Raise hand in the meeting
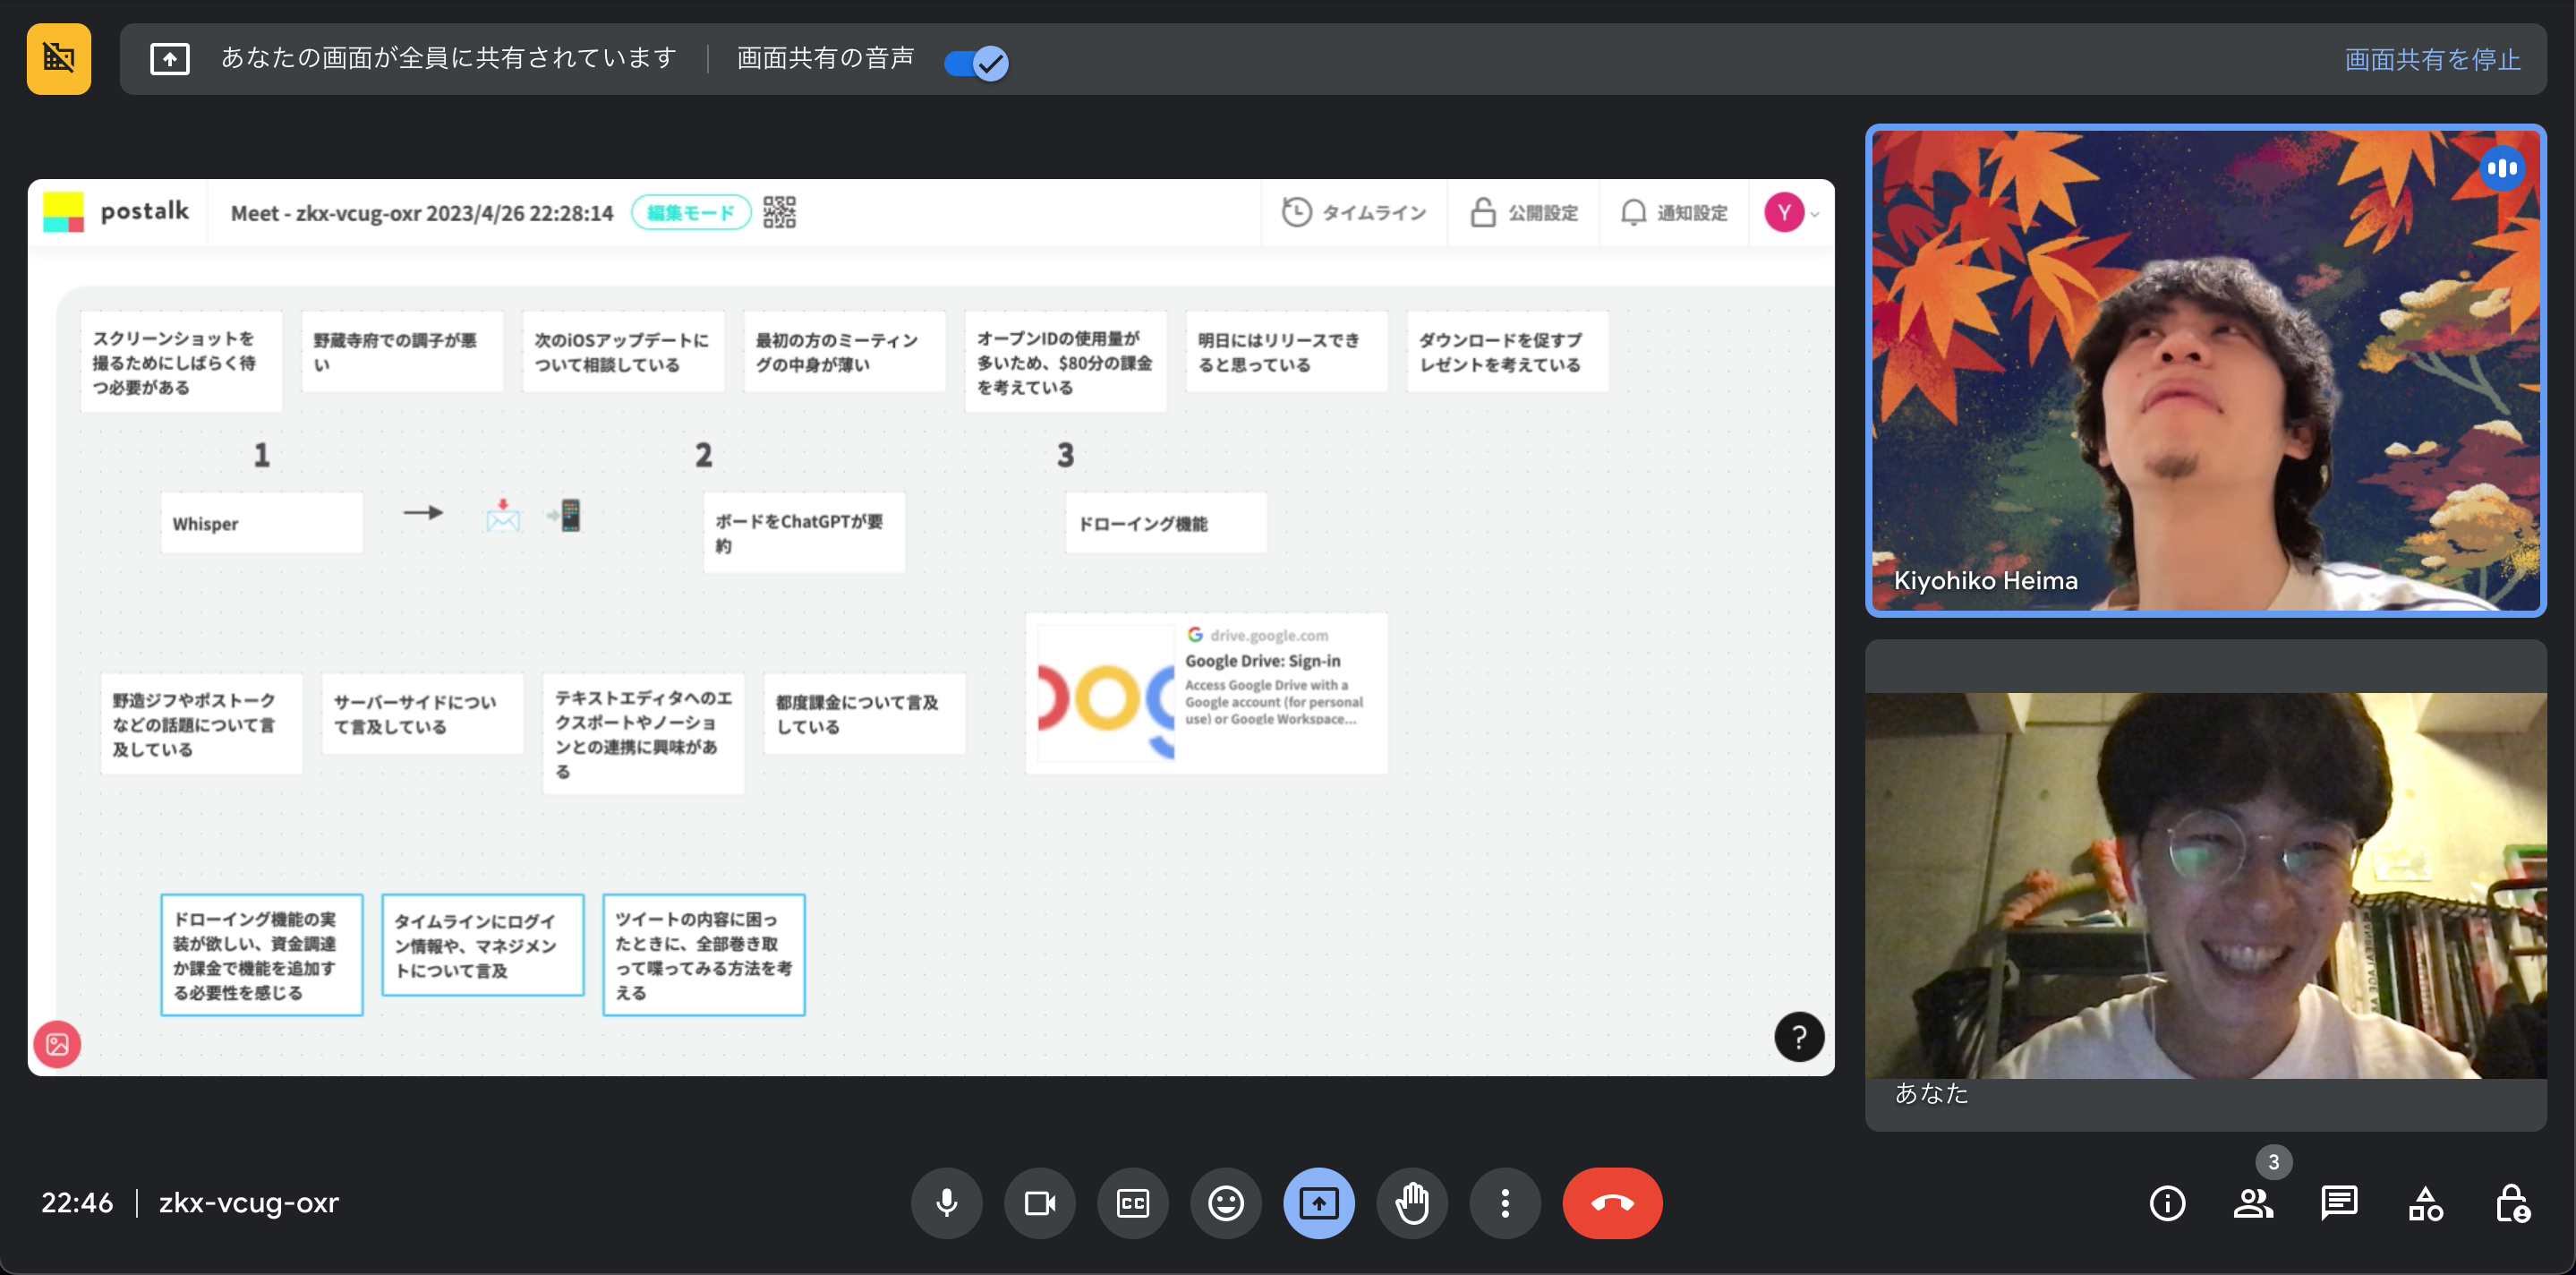The height and width of the screenshot is (1275, 2576). click(1411, 1203)
